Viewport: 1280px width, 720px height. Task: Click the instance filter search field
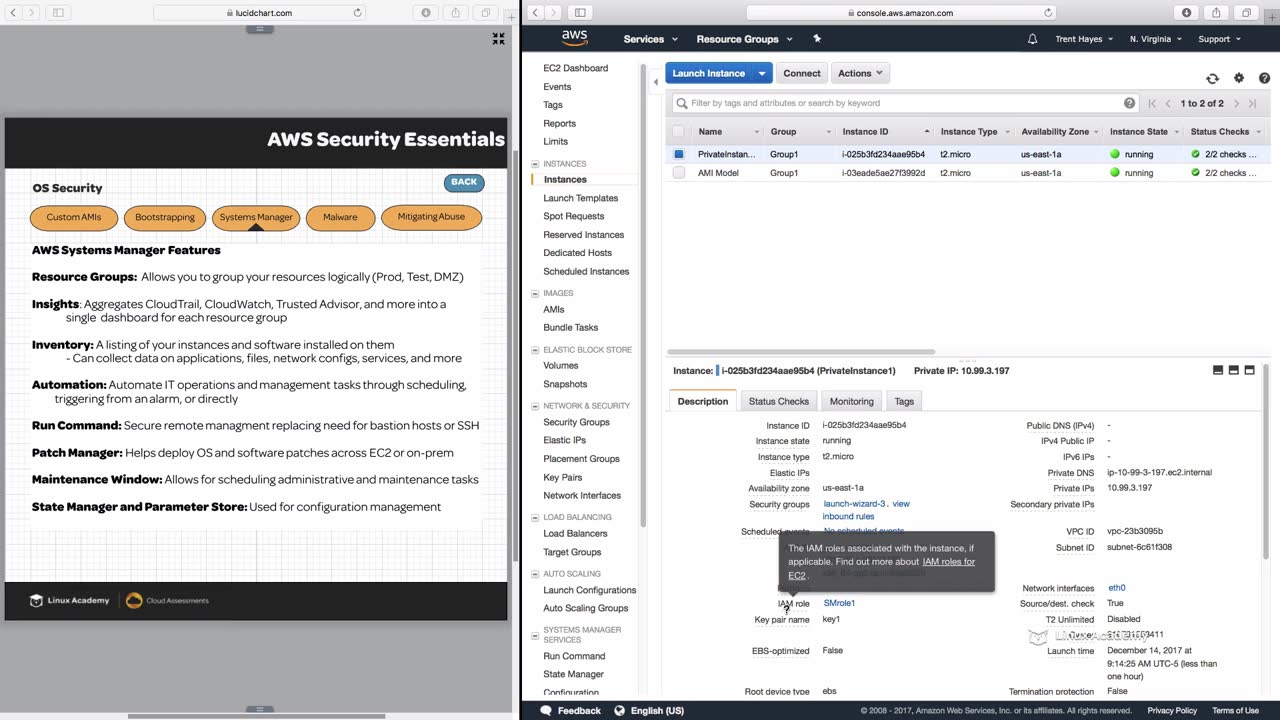point(905,103)
